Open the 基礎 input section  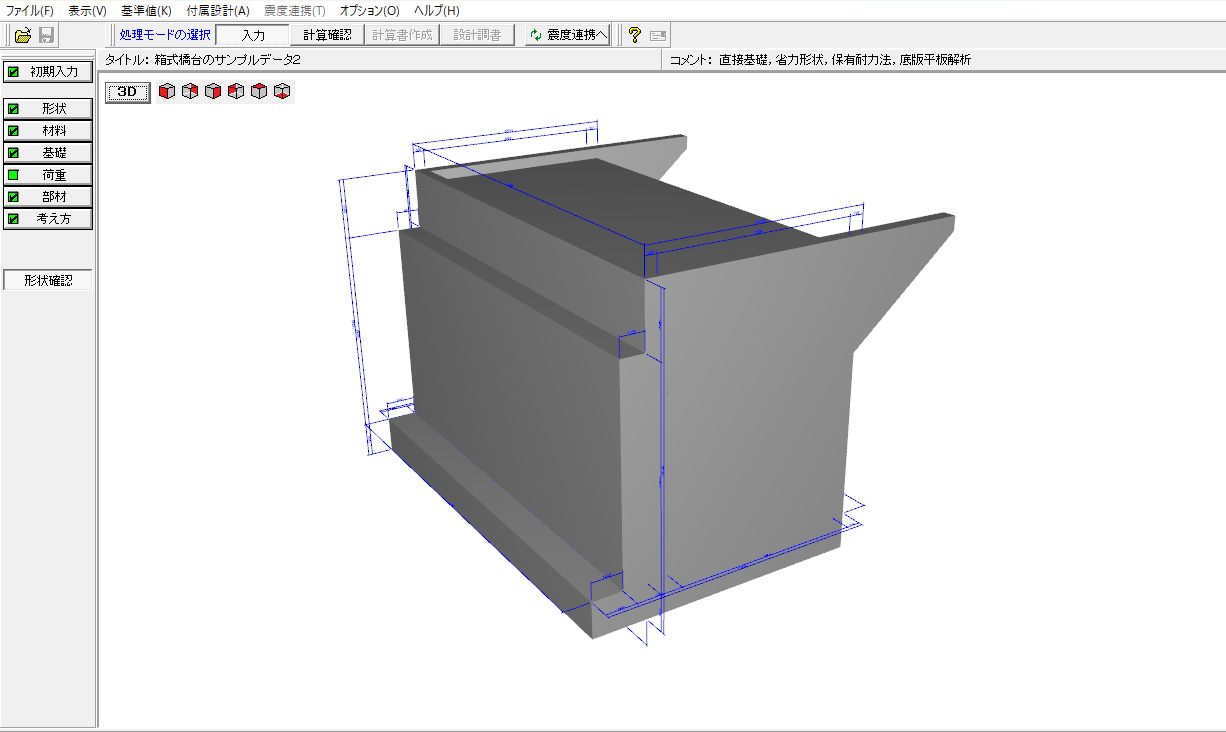click(49, 153)
